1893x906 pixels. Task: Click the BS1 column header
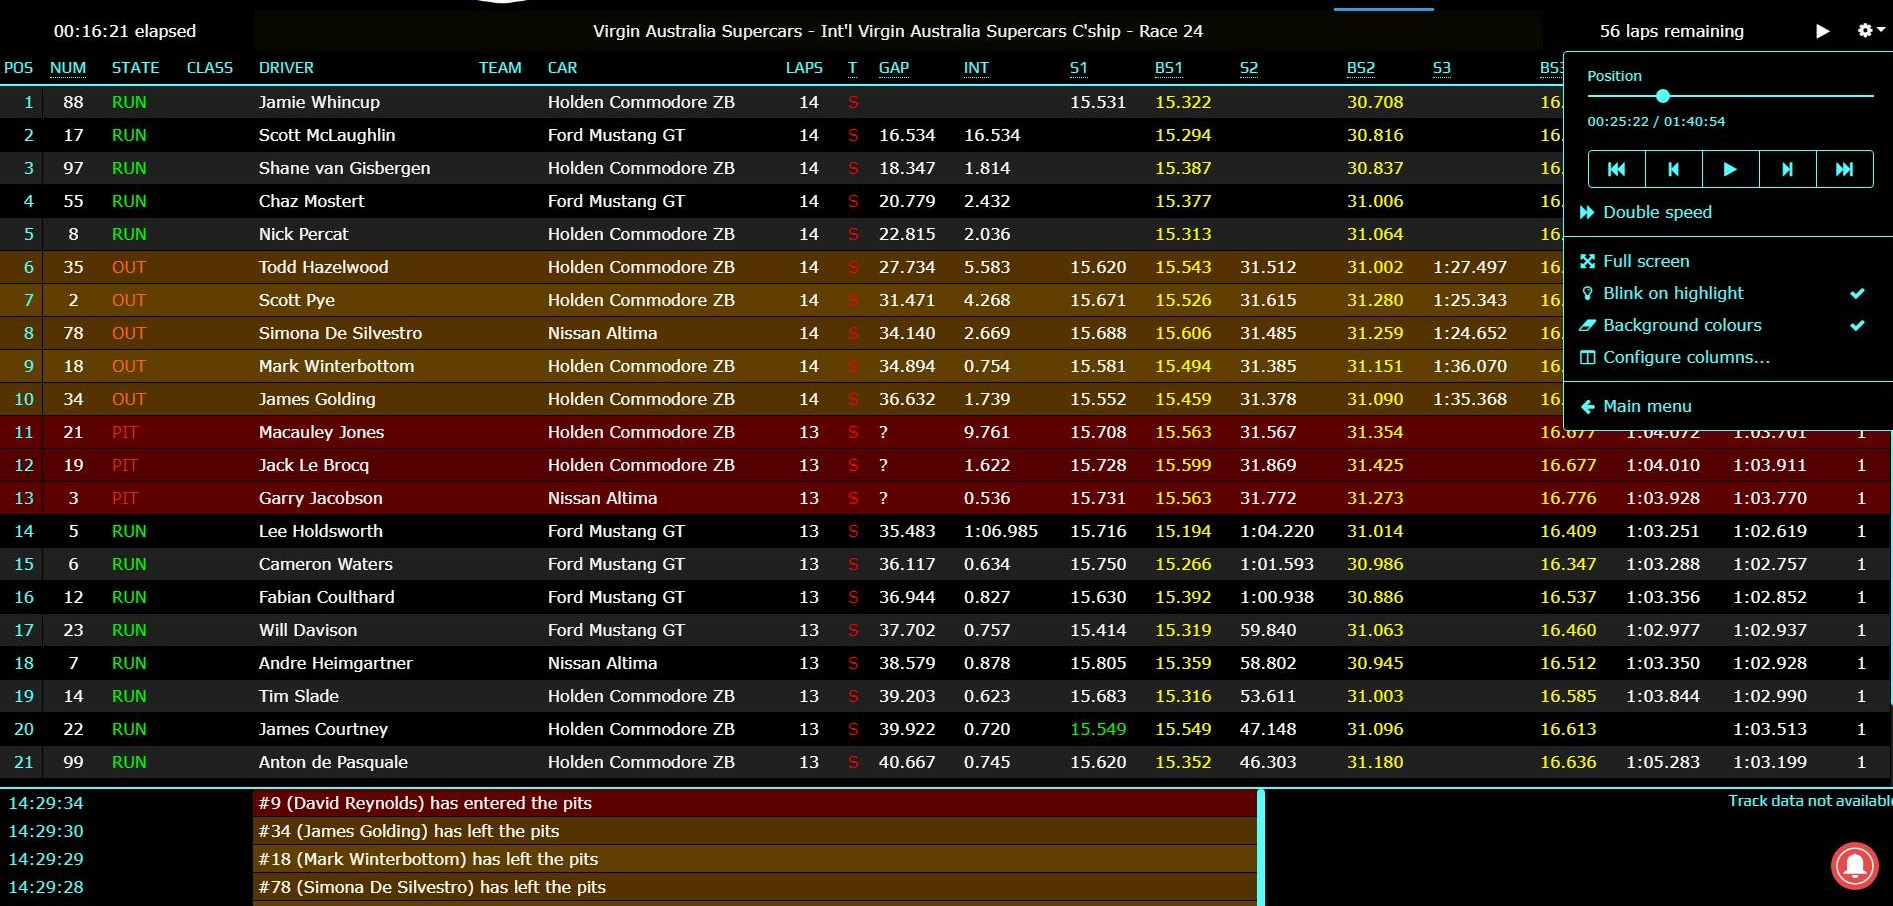1168,68
